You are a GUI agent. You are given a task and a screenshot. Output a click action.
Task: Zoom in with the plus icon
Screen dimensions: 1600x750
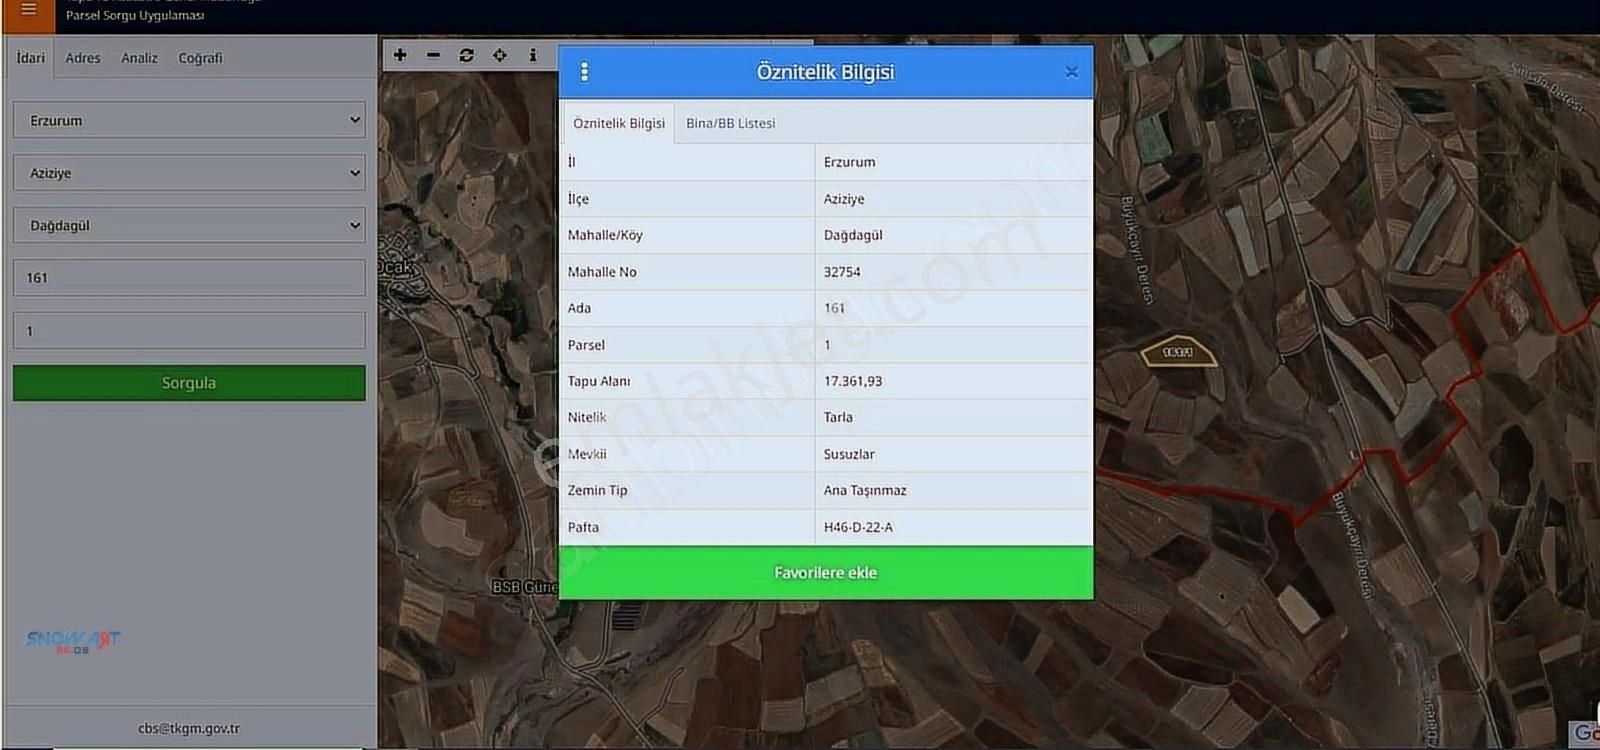coord(400,55)
